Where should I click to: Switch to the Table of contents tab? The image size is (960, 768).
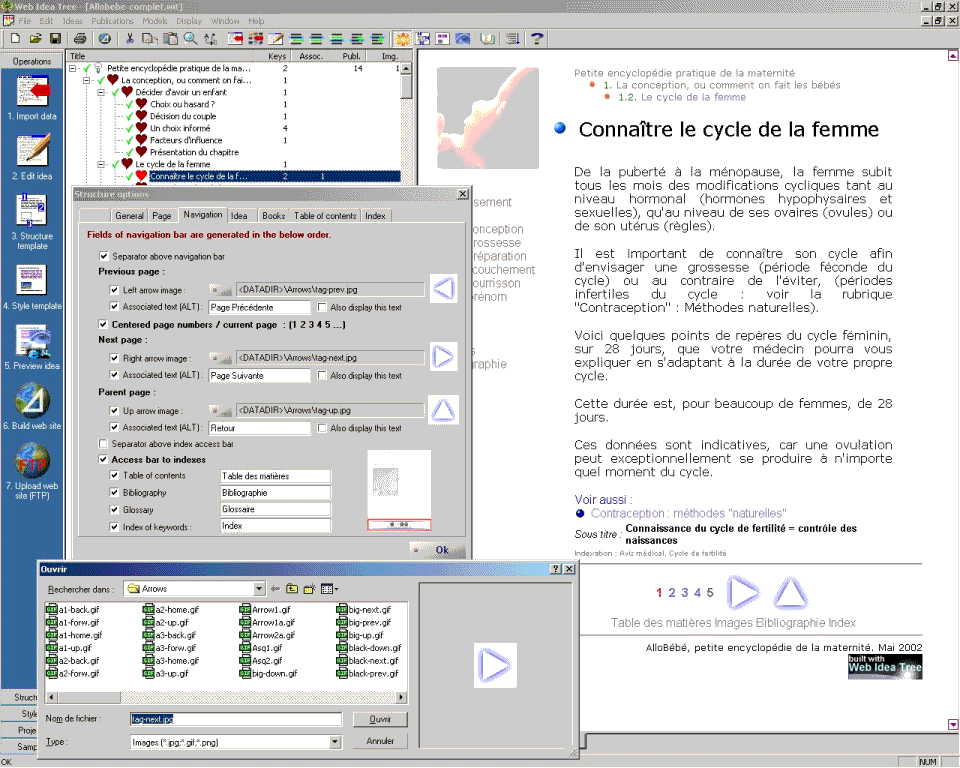tap(324, 215)
